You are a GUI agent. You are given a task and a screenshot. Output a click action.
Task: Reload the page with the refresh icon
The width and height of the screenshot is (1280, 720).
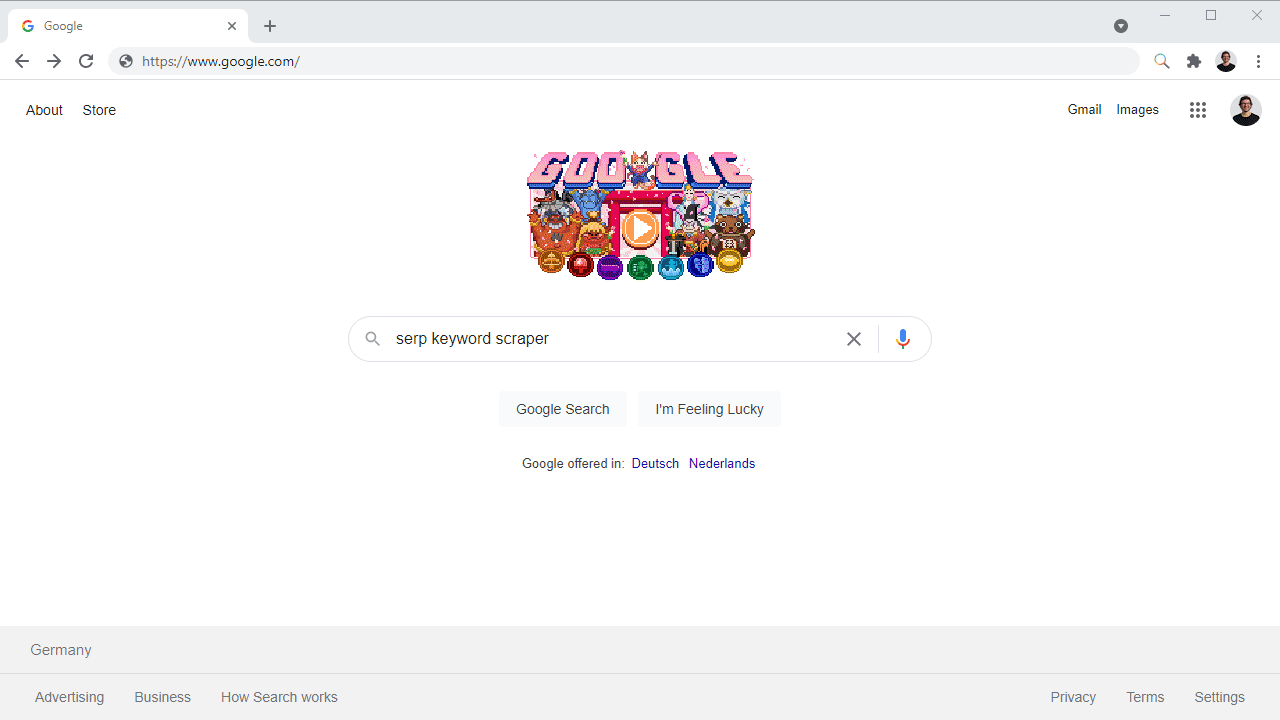coord(86,61)
